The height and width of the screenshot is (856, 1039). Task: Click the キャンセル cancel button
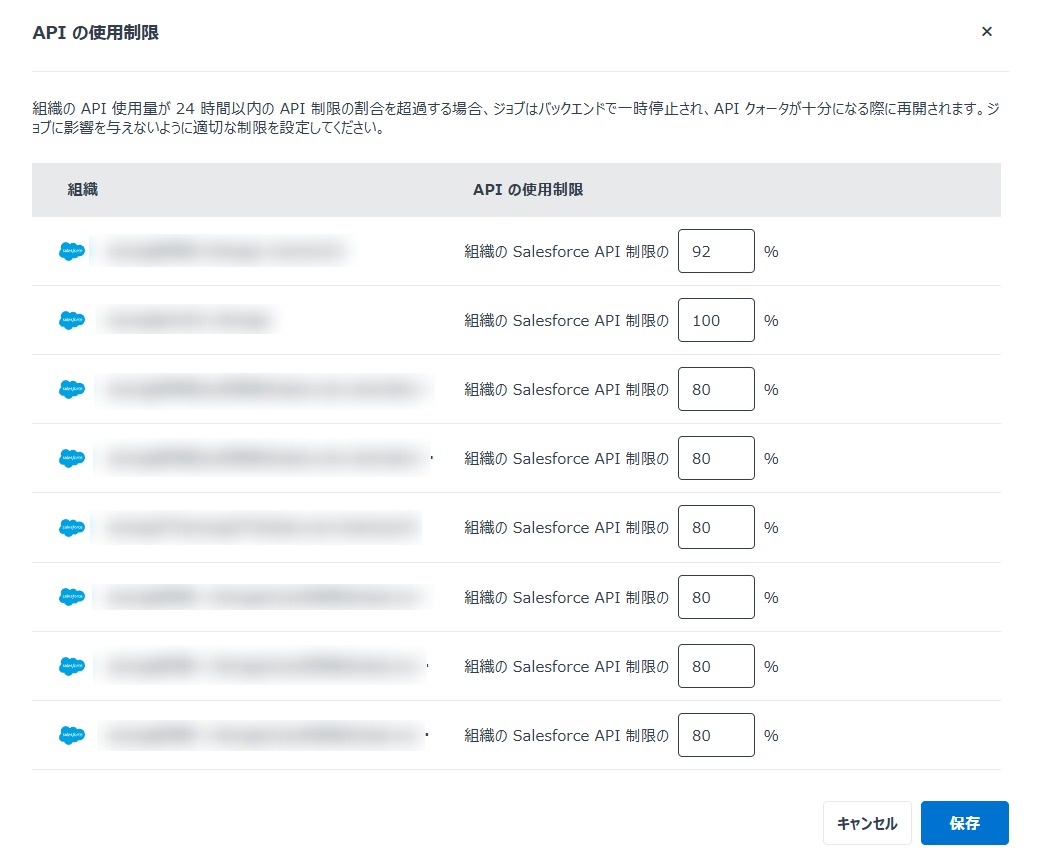pos(866,822)
